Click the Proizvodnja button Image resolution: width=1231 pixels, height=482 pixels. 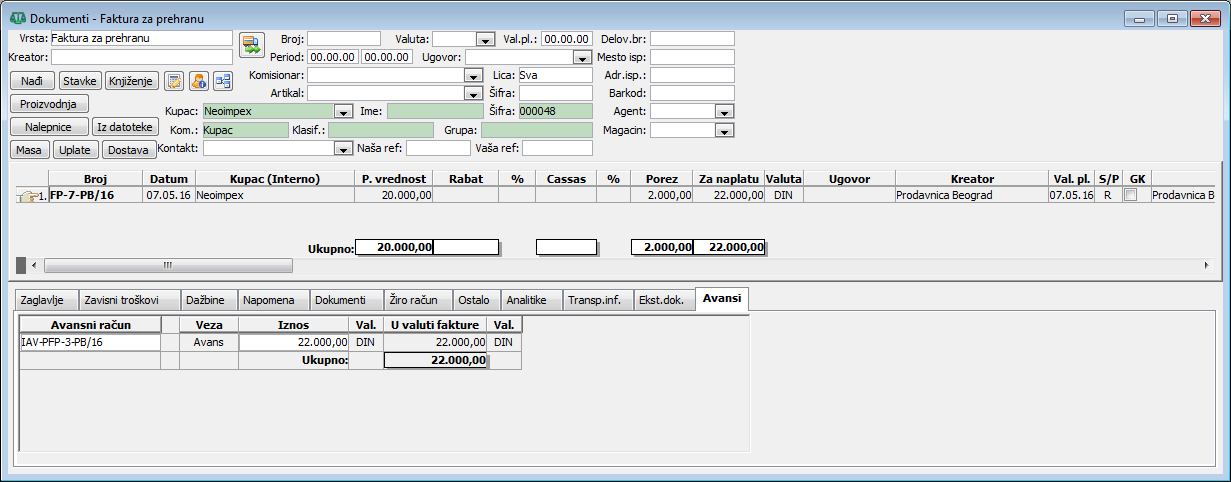[x=50, y=104]
